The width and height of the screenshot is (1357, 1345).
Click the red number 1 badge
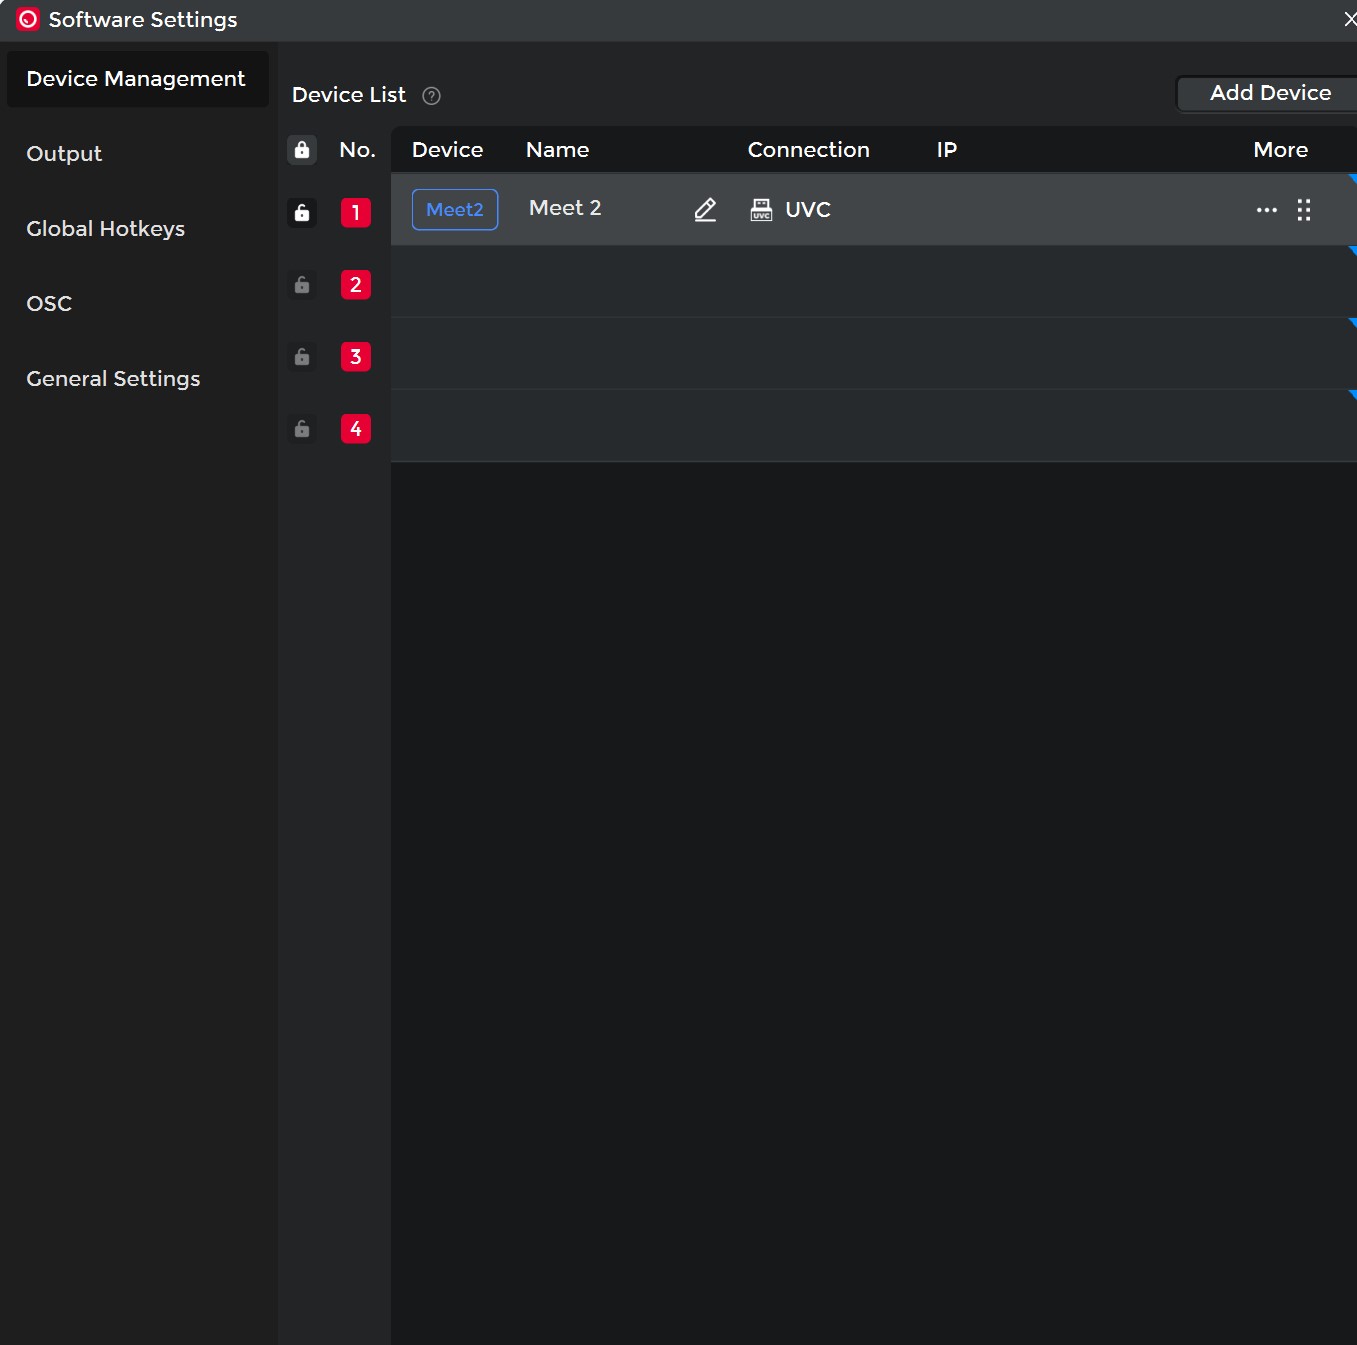355,213
